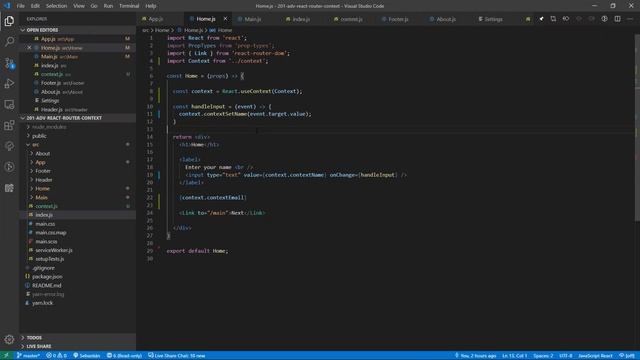Viewport: 640px width, 360px height.
Task: Close the Home.js editor tab
Action: click(225, 19)
